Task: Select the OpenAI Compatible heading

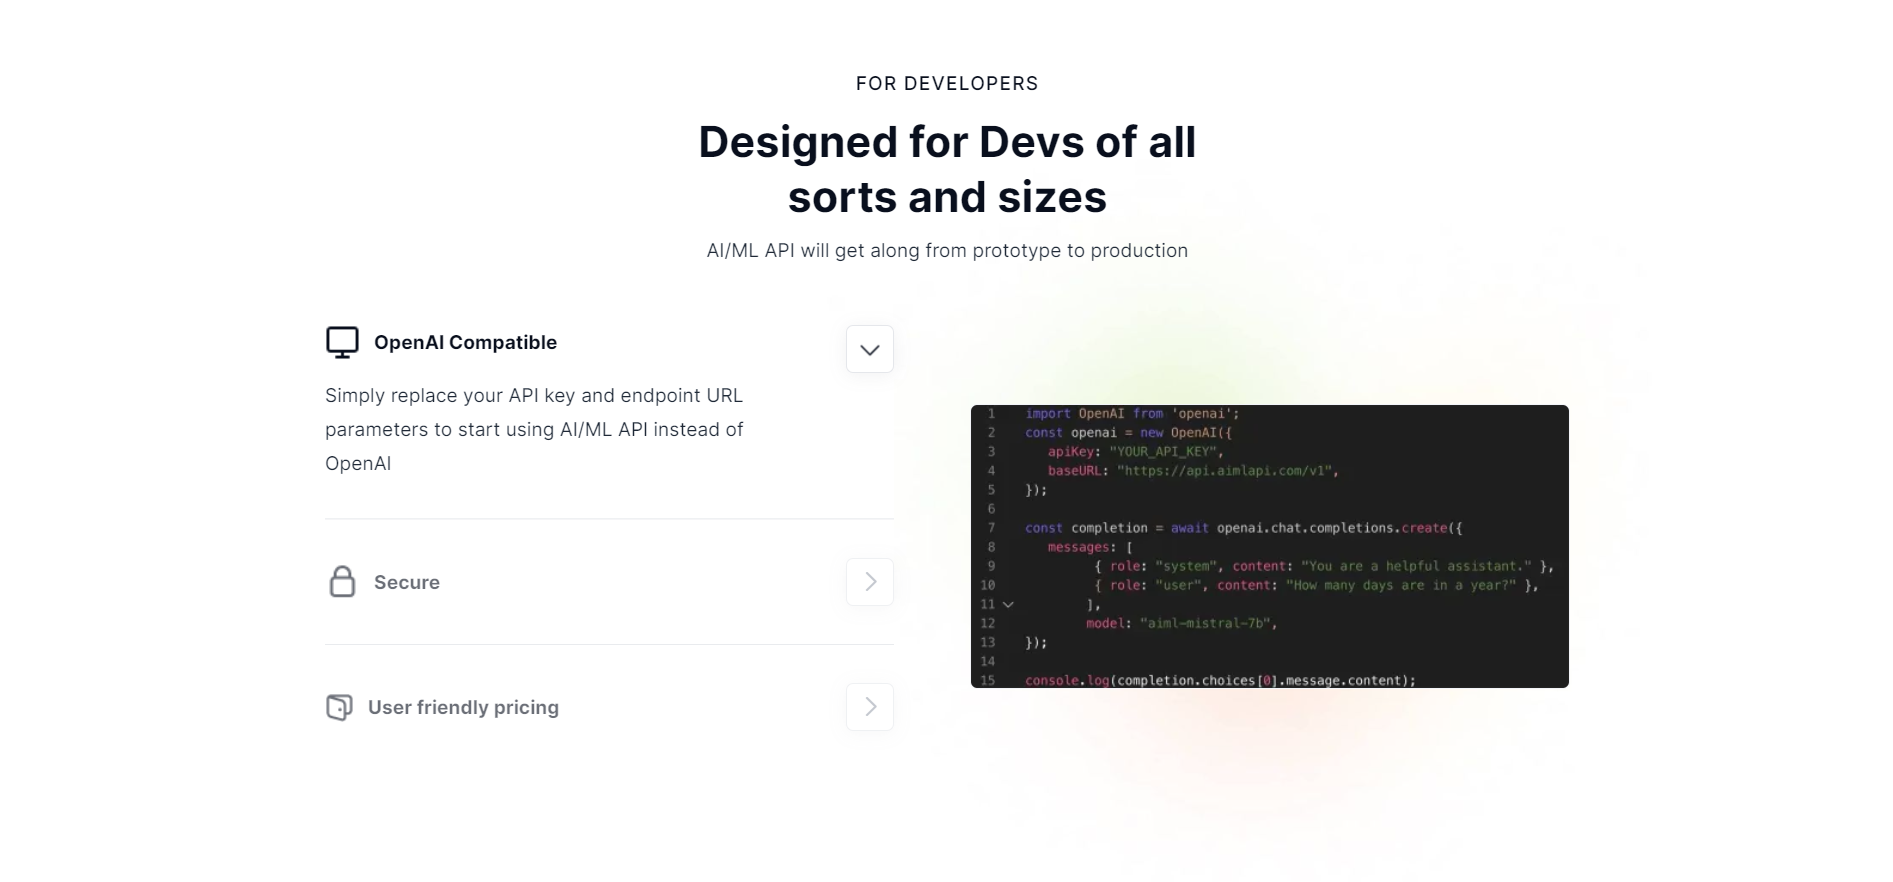Action: (465, 342)
